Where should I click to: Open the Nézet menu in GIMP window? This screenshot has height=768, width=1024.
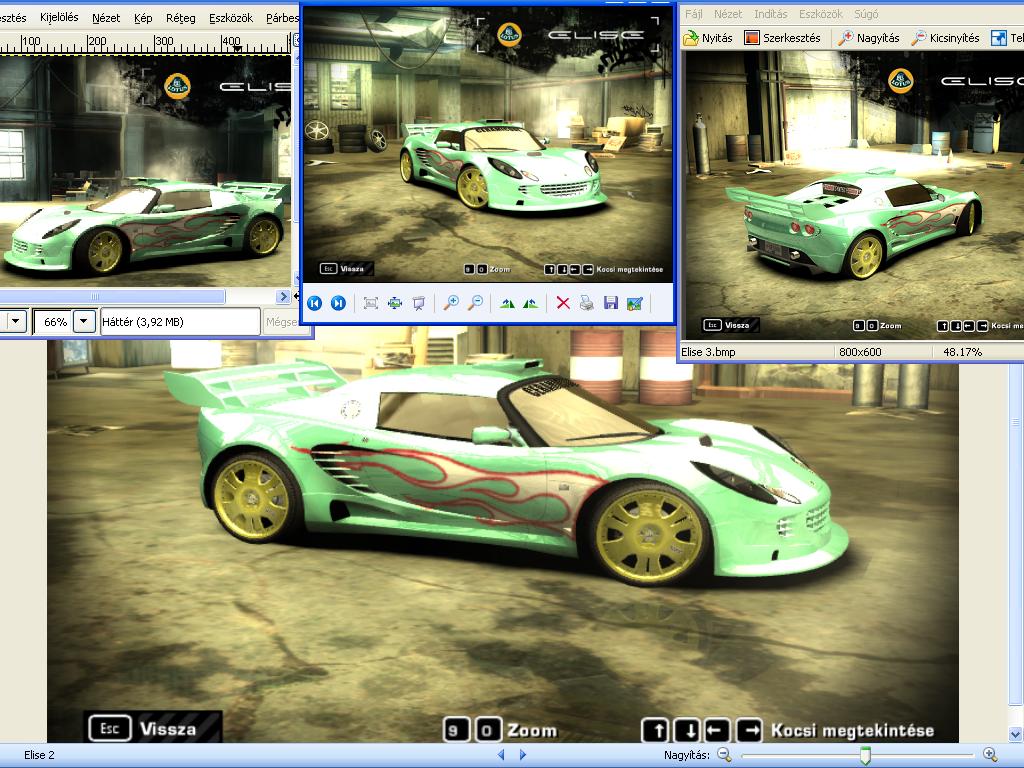tap(106, 18)
